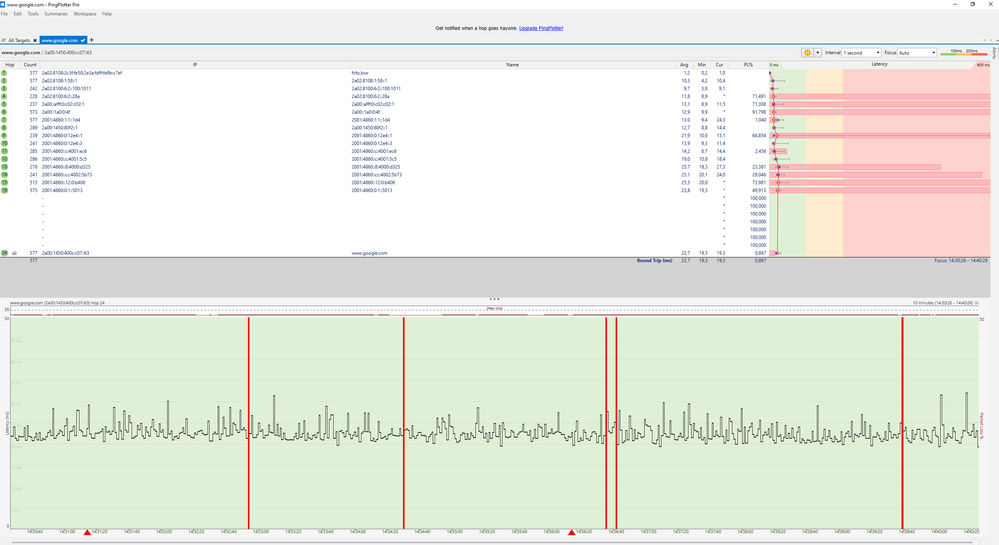Screen dimensions: 999x545
Task: Select the hop 16 green status icon
Action: click(4, 190)
